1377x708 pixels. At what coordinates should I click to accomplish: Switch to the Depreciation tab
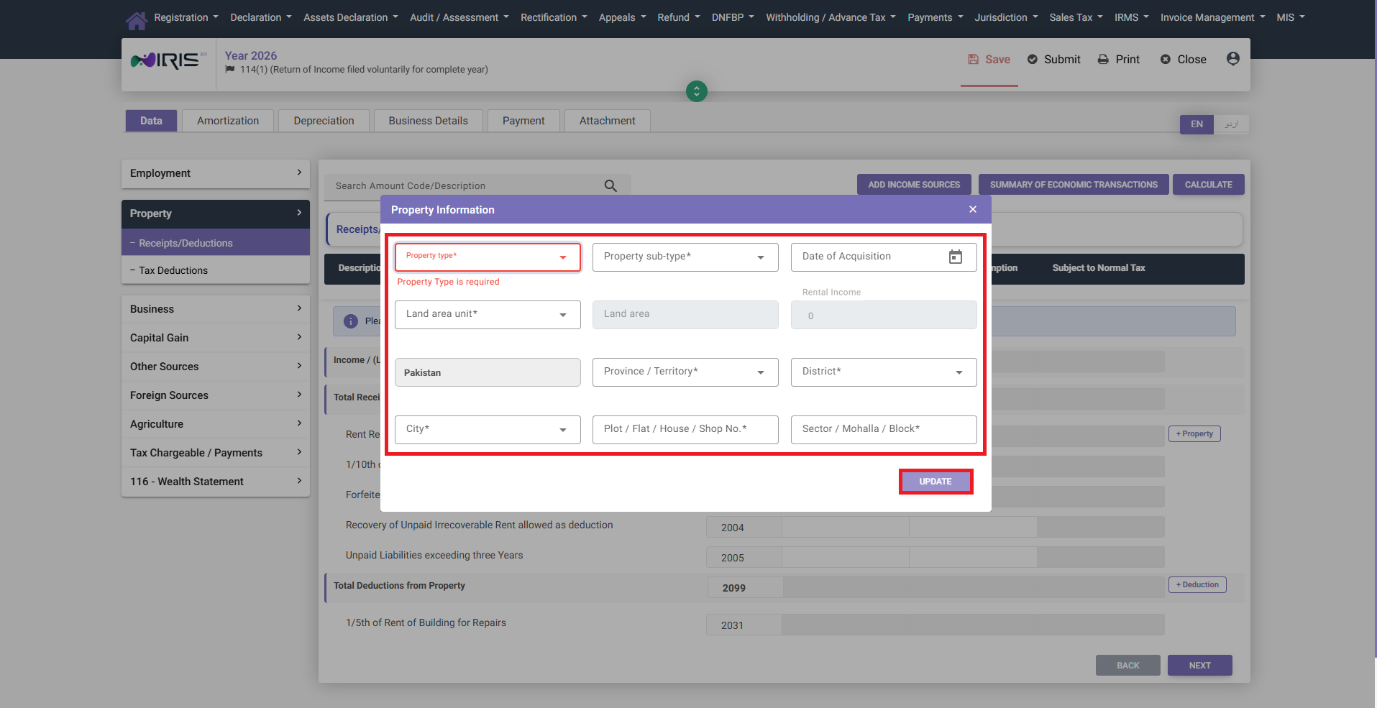[324, 121]
